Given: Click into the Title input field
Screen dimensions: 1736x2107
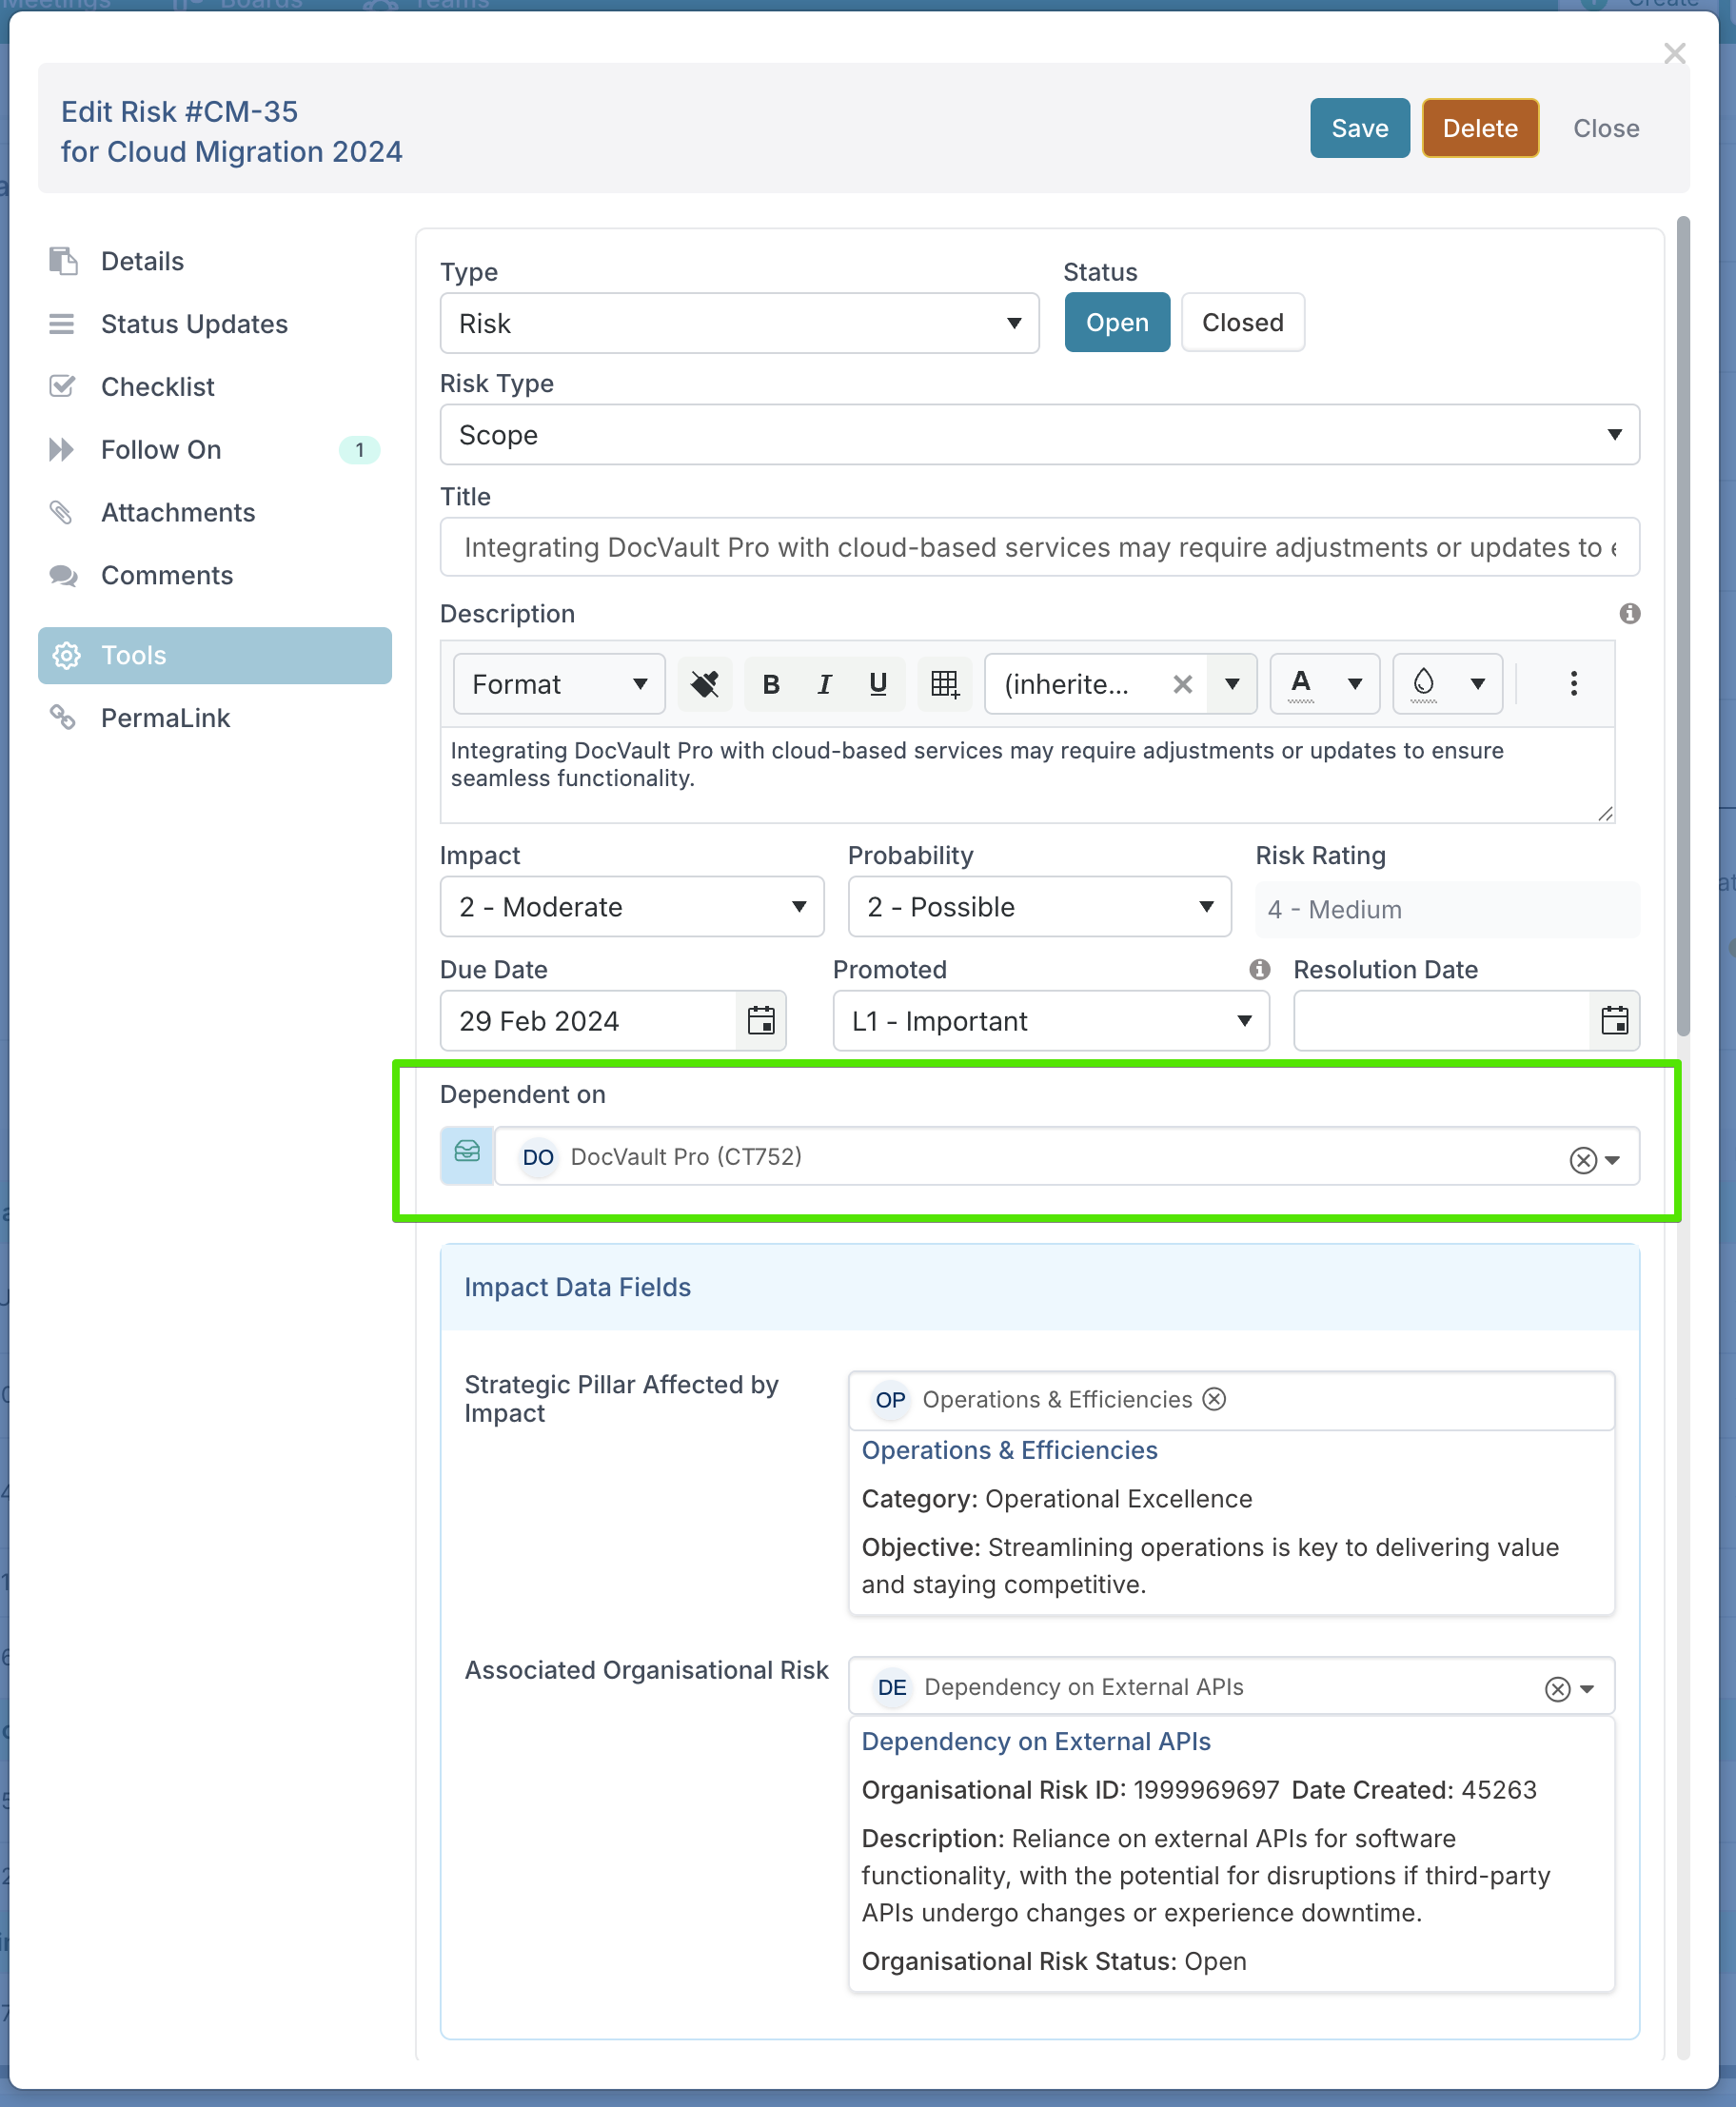Looking at the screenshot, I should [1039, 548].
